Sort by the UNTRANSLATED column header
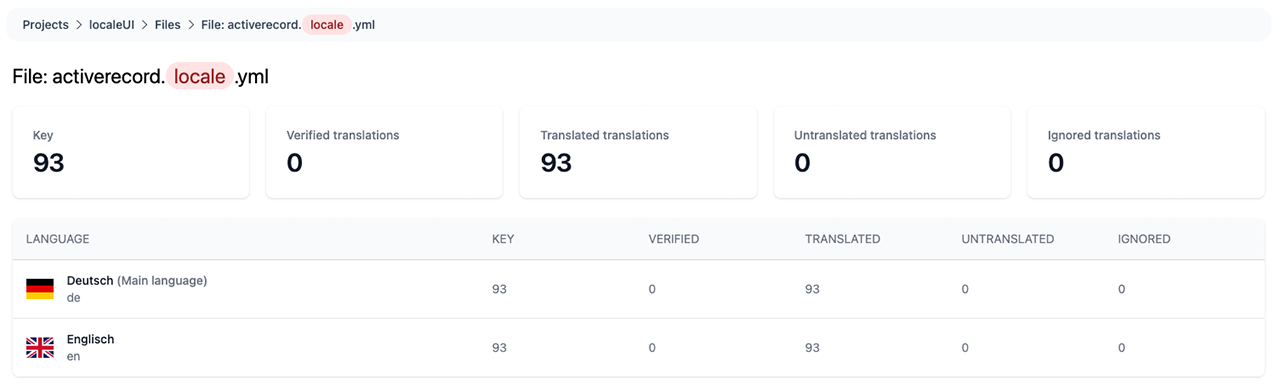The width and height of the screenshot is (1280, 391). (x=1008, y=239)
